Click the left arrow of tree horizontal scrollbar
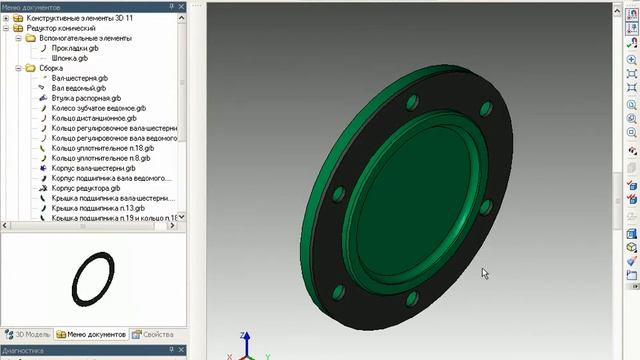 (5, 225)
